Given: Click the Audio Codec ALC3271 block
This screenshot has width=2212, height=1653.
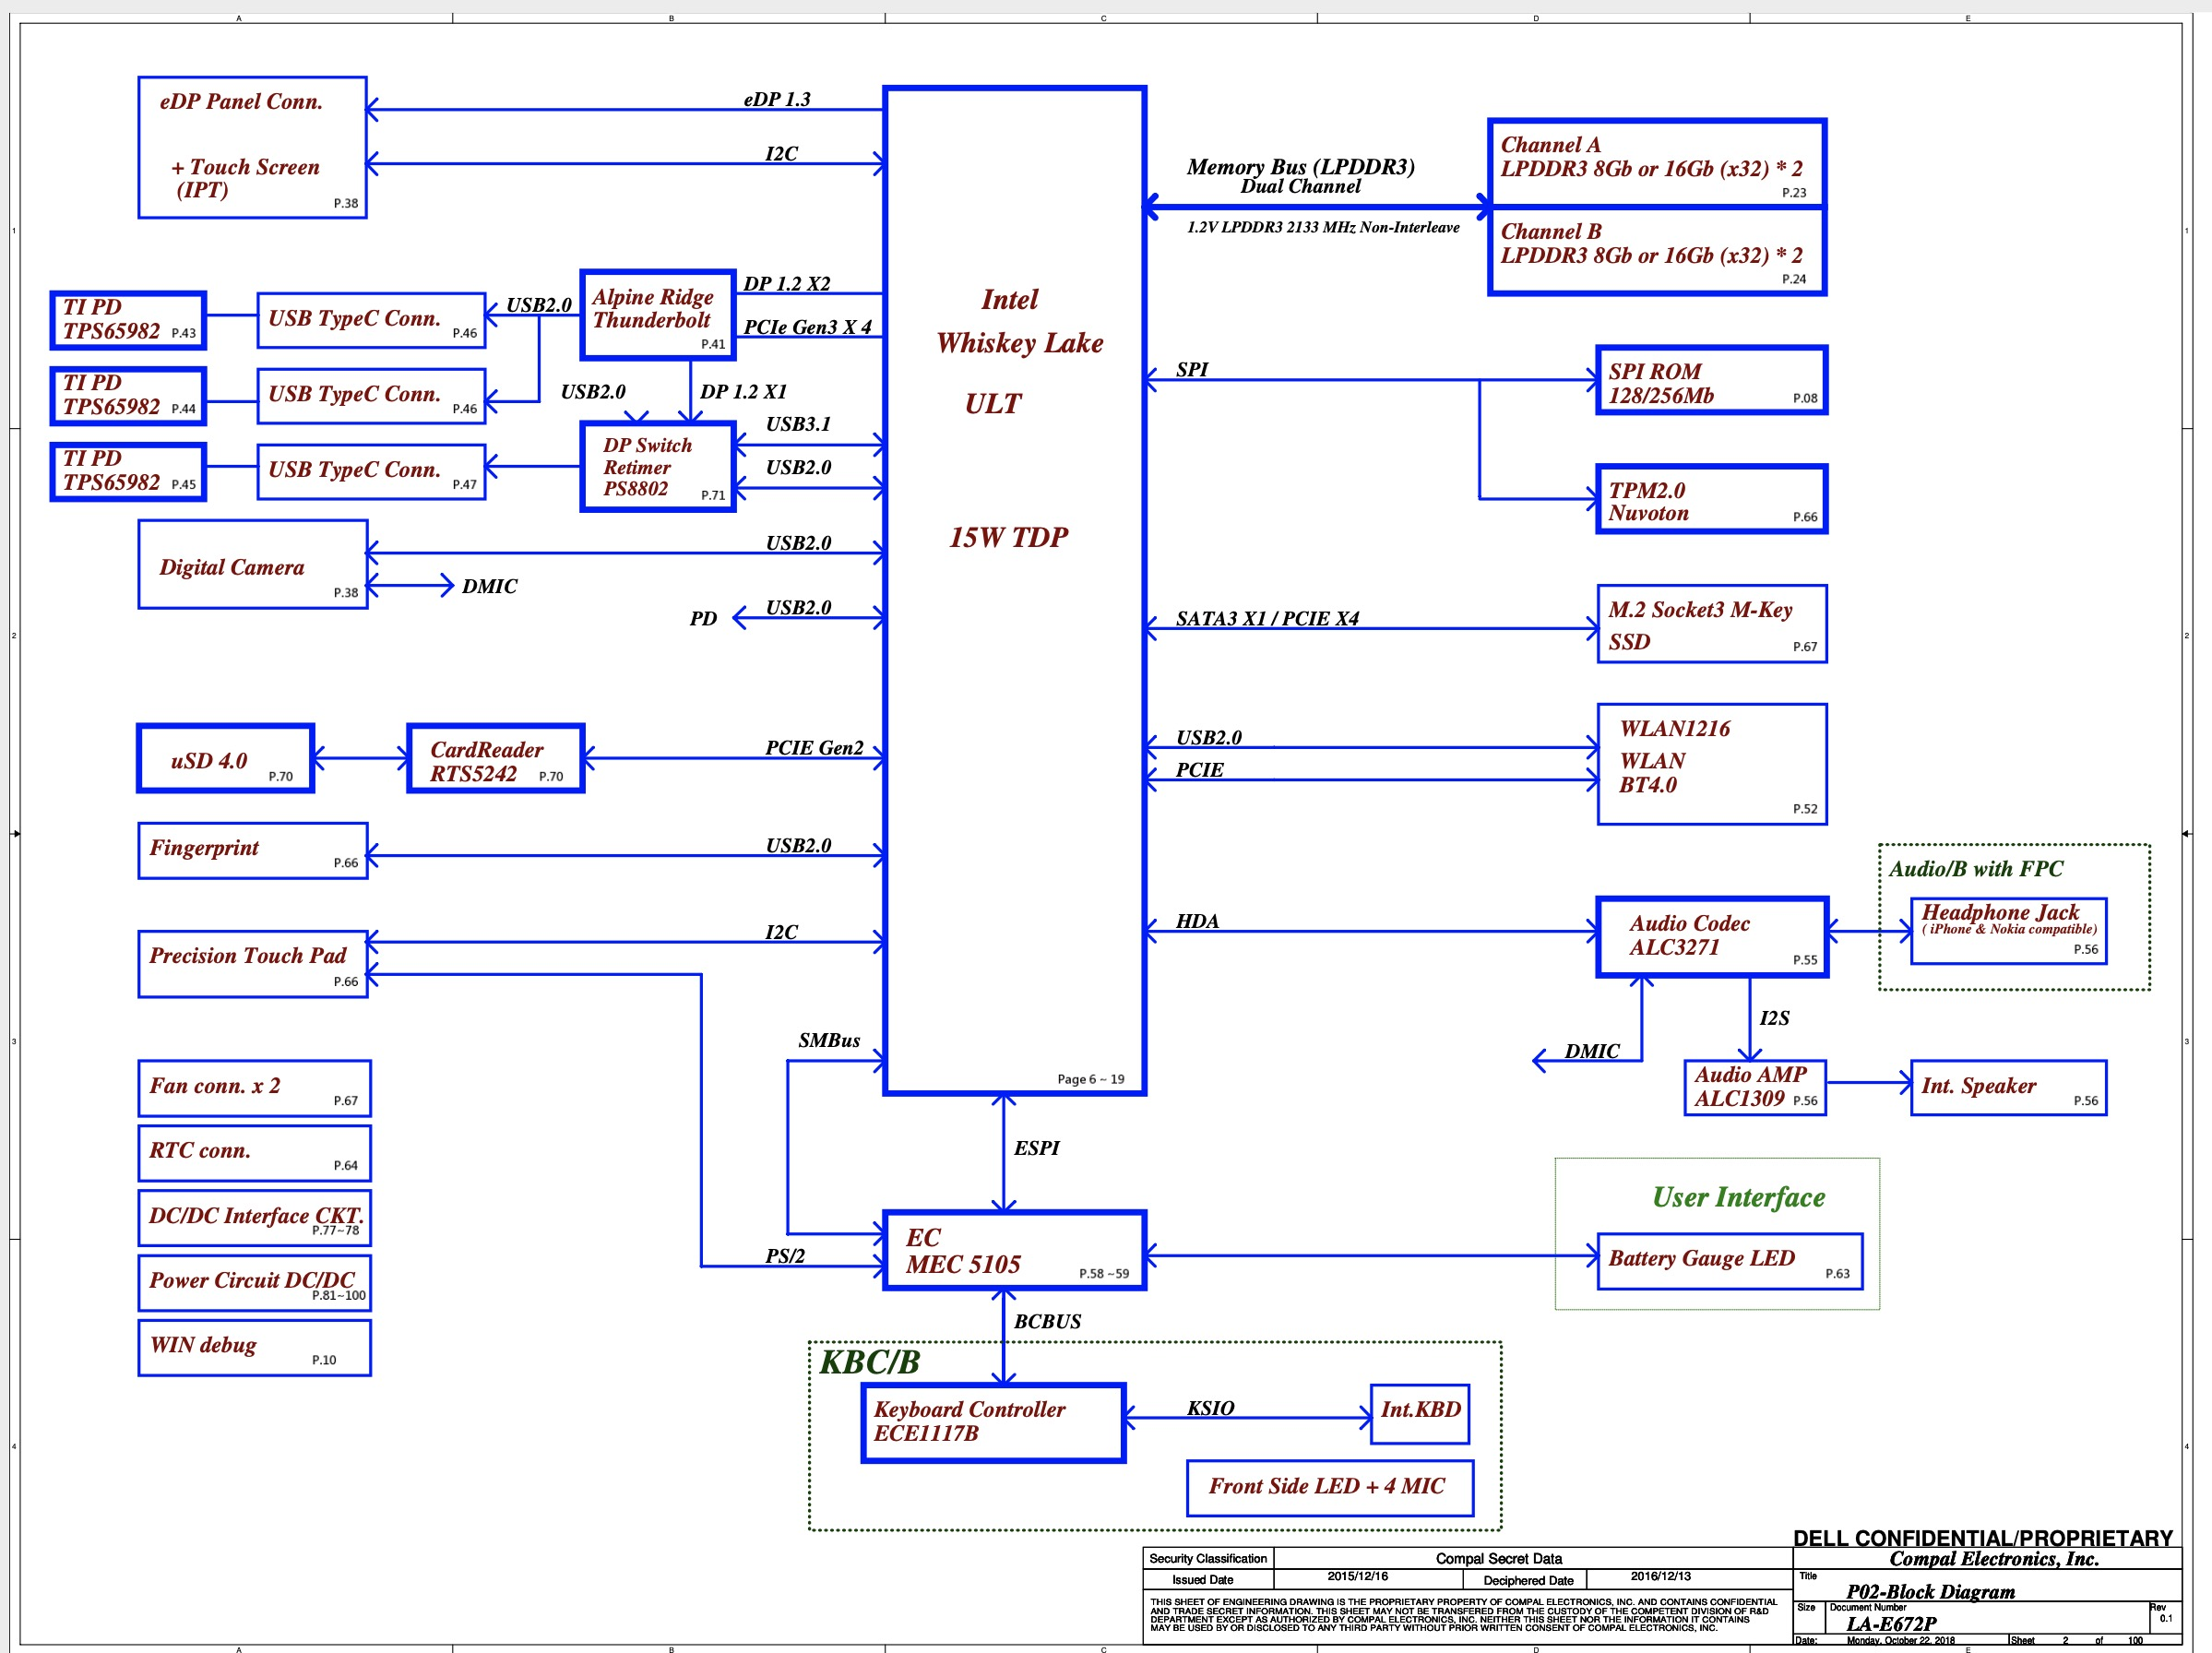Looking at the screenshot, I should tap(1712, 936).
